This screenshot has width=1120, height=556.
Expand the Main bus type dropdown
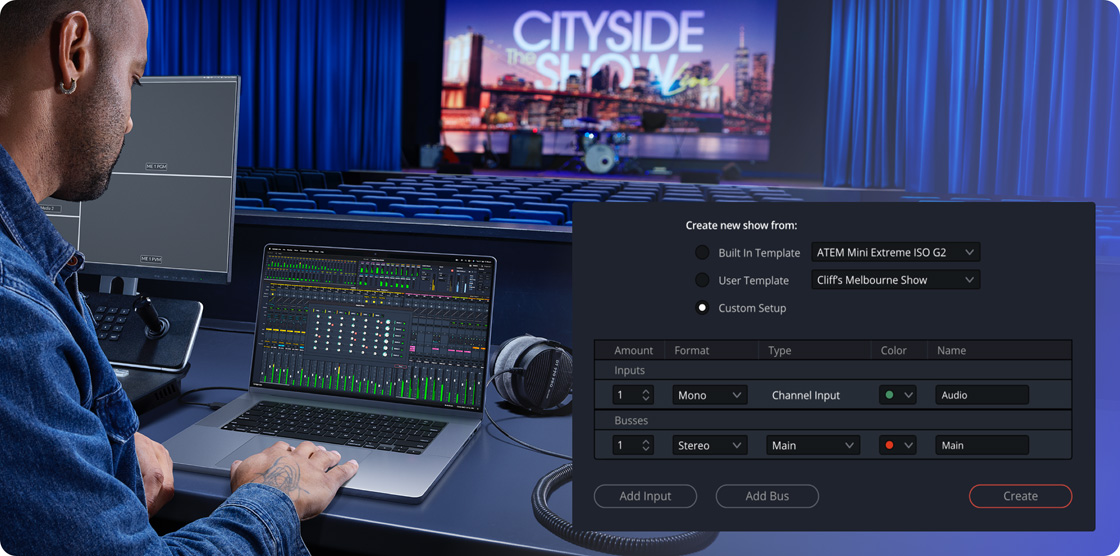tap(813, 445)
